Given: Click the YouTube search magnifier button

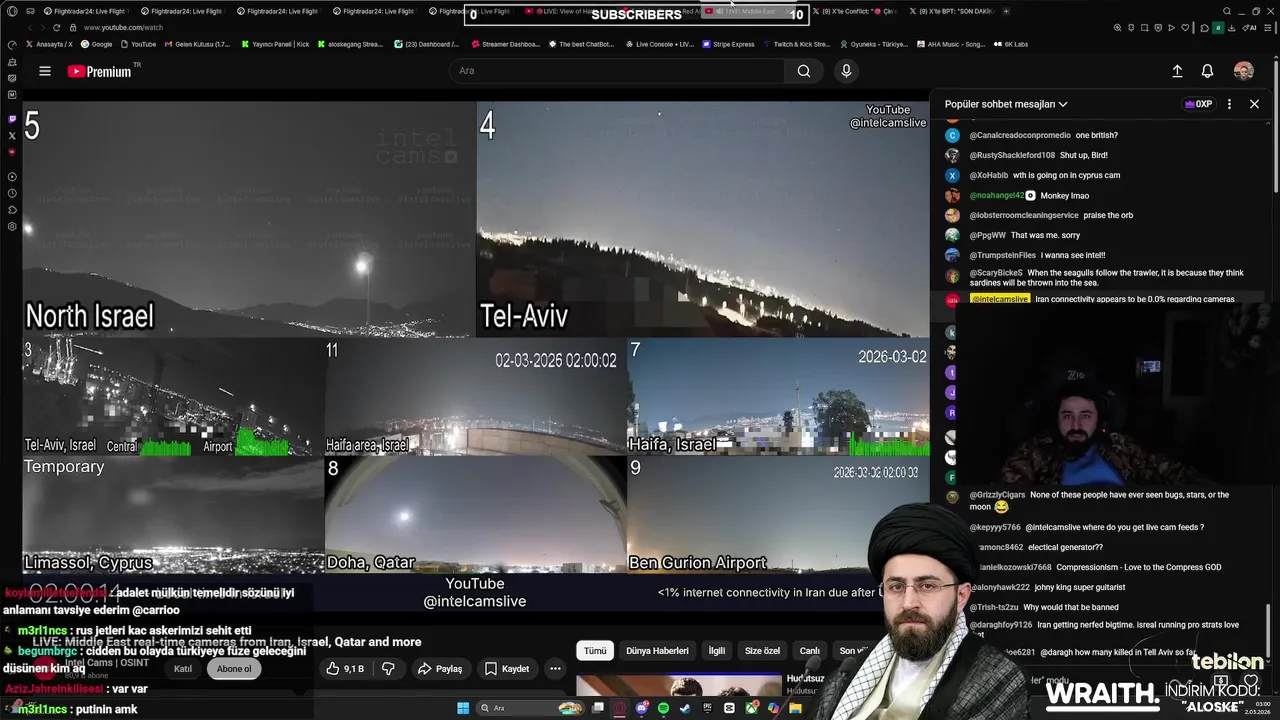Looking at the screenshot, I should tap(804, 71).
